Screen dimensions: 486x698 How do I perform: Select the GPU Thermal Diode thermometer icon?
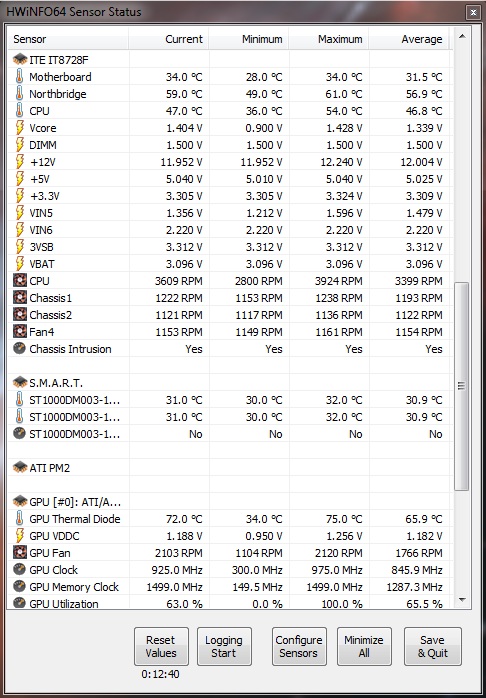click(x=19, y=519)
